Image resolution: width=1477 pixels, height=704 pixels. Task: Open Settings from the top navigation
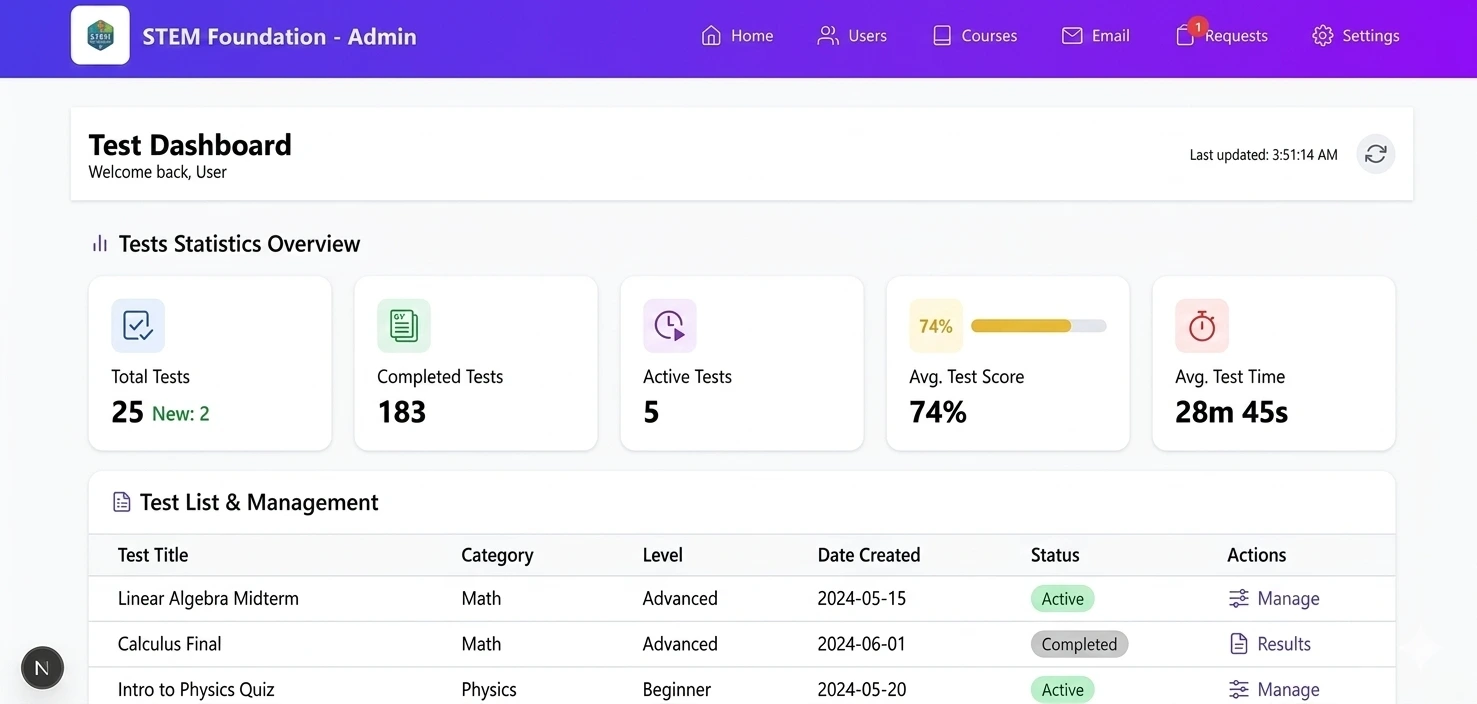[x=1355, y=36]
